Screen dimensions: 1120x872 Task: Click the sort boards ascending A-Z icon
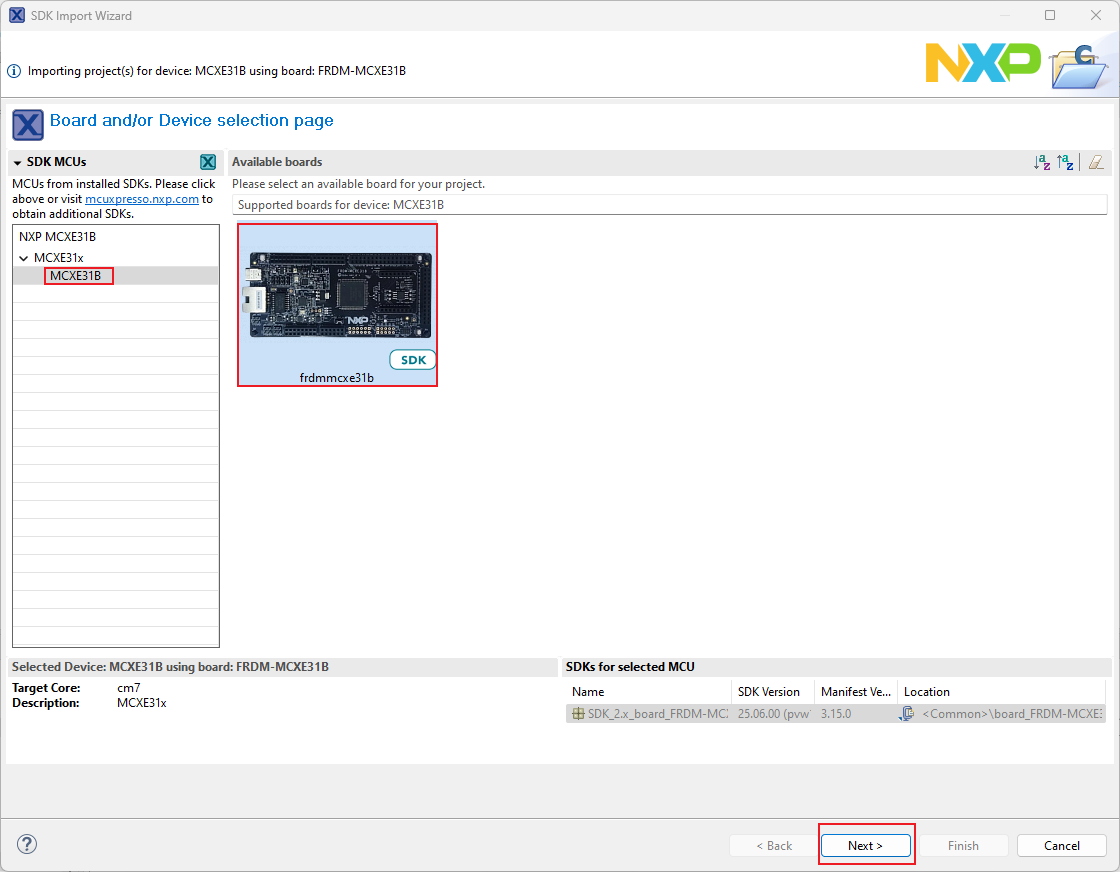[1042, 162]
